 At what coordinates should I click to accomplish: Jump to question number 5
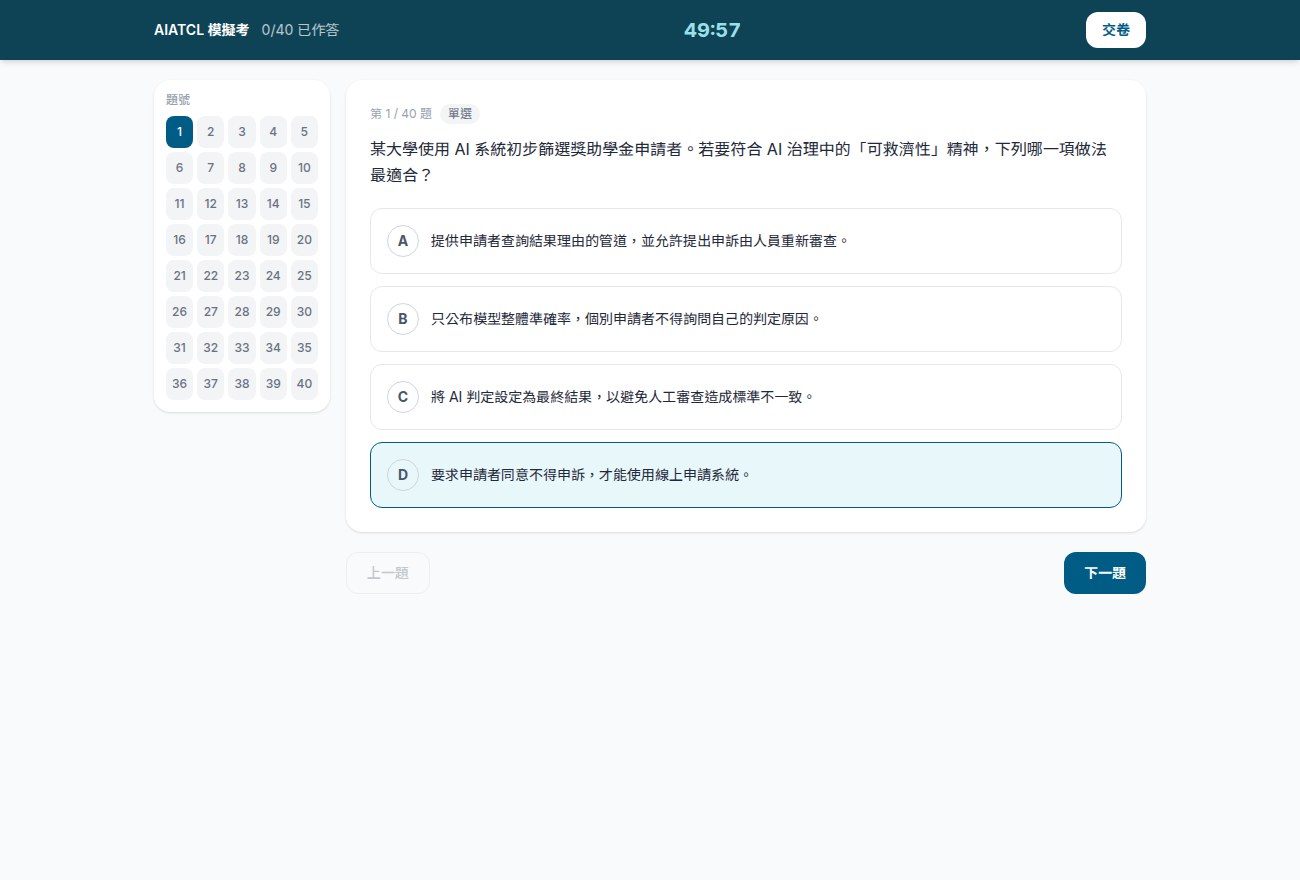305,132
